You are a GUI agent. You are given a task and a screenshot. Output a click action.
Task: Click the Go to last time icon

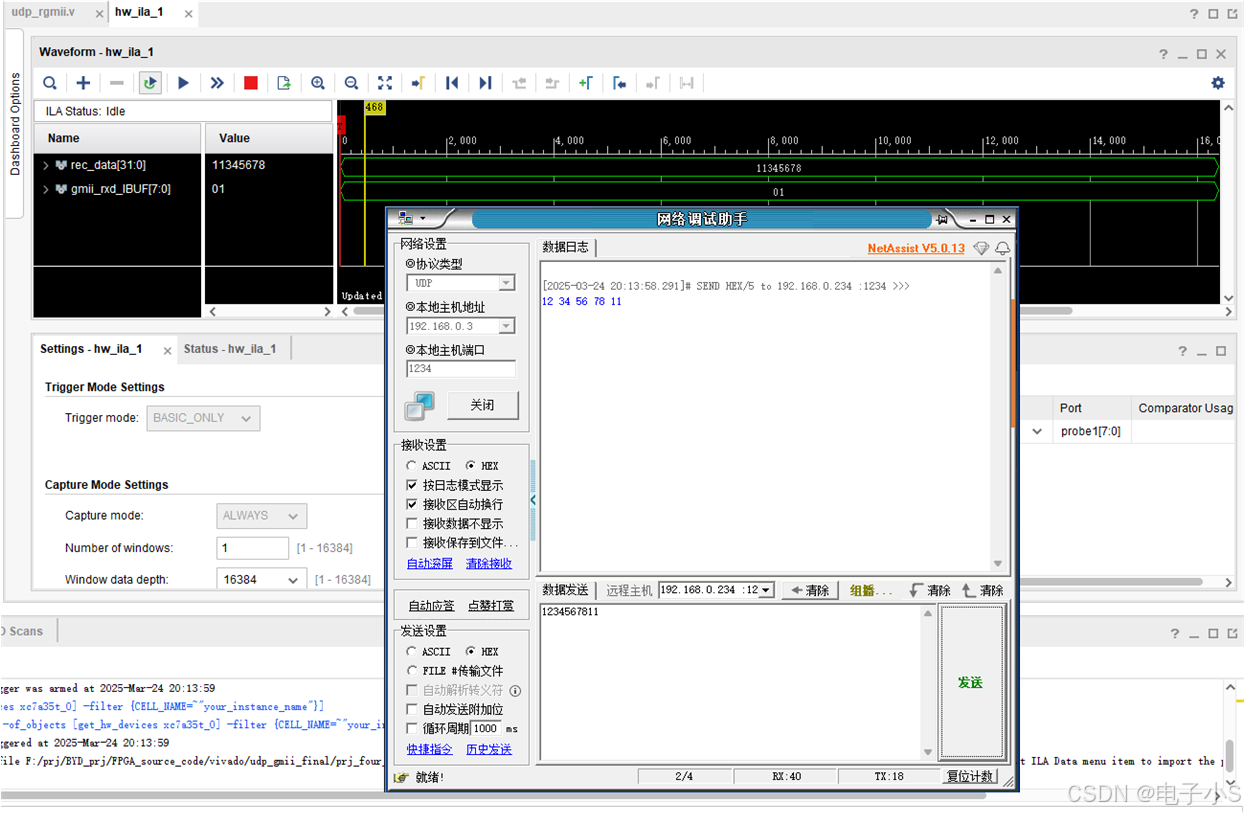click(x=485, y=83)
